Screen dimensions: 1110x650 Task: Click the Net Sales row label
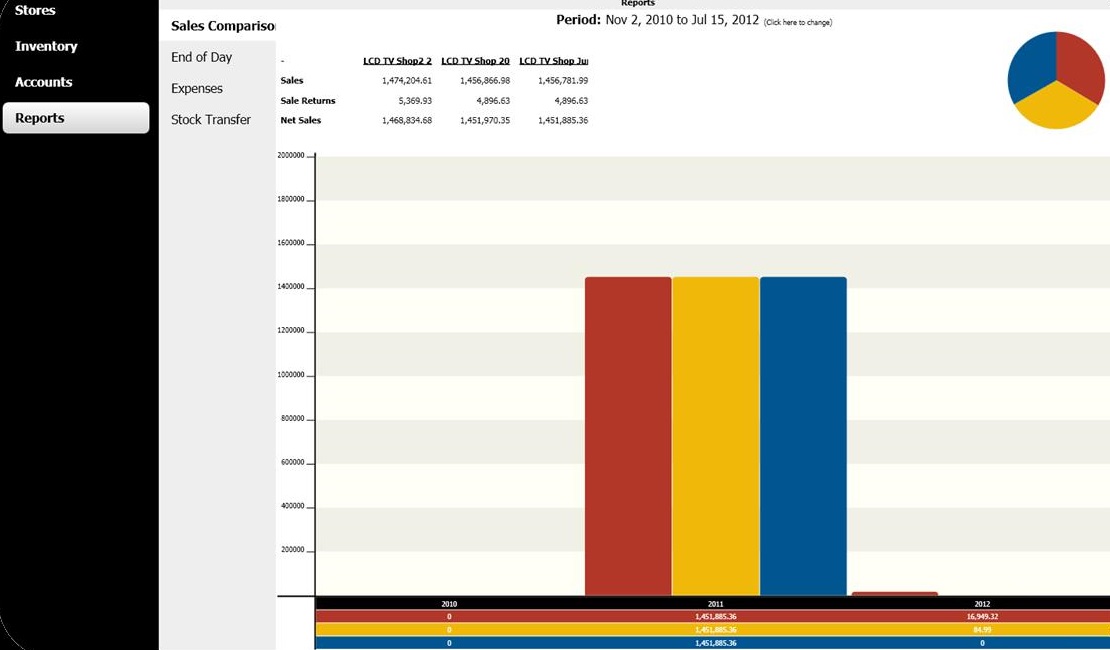(x=302, y=120)
